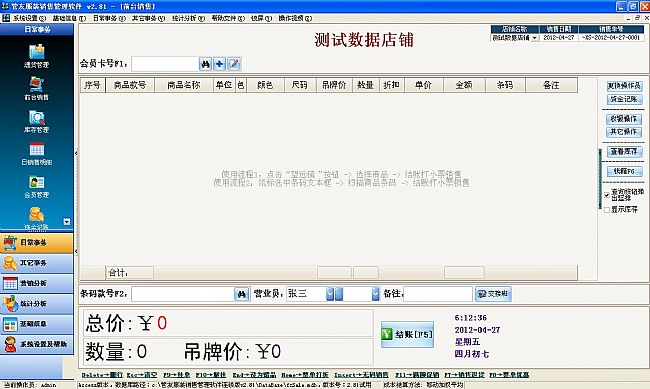Open 其它事务 menu in menu bar

point(148,18)
